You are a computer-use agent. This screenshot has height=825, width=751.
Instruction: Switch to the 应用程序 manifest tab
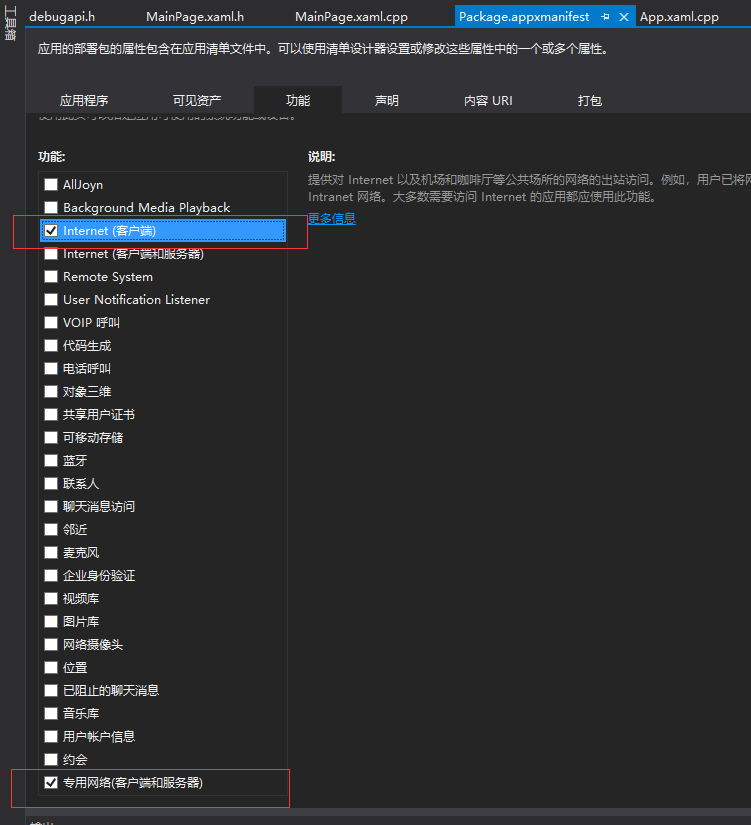coord(84,101)
